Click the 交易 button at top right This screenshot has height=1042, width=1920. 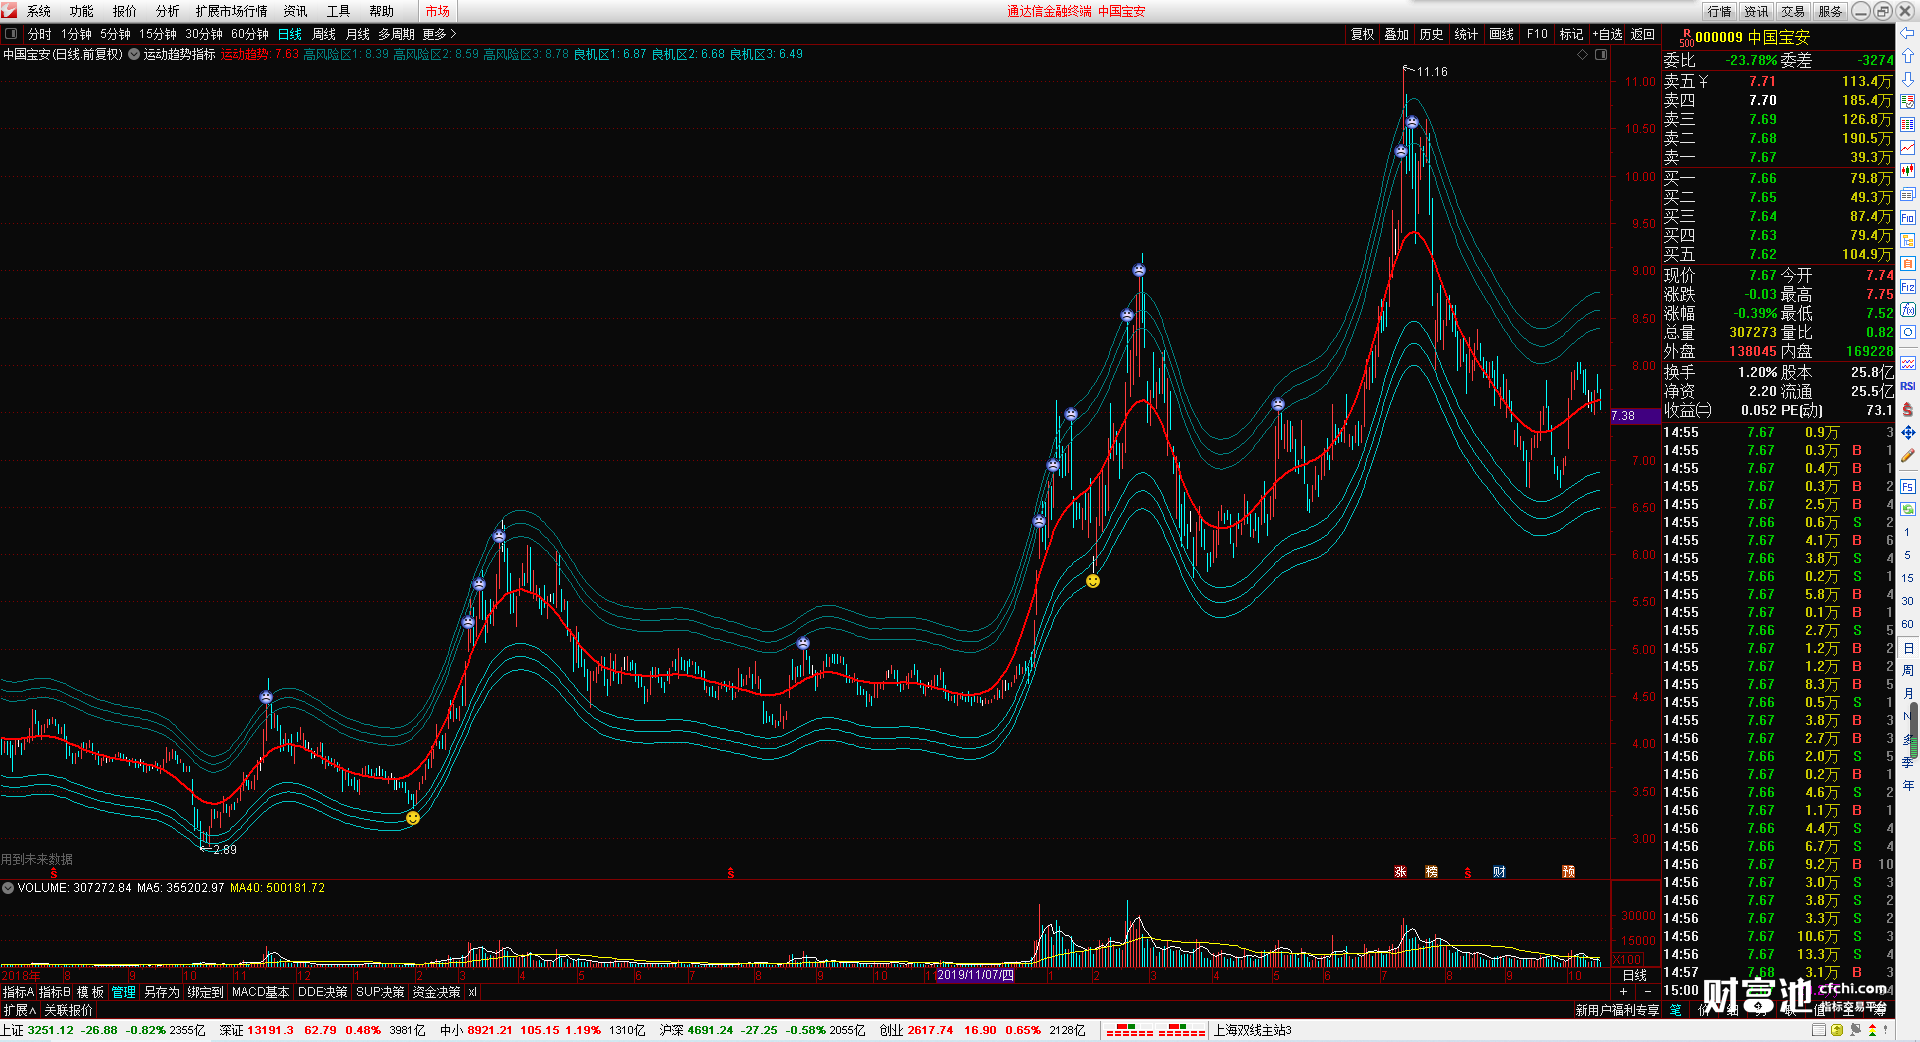coord(1793,11)
